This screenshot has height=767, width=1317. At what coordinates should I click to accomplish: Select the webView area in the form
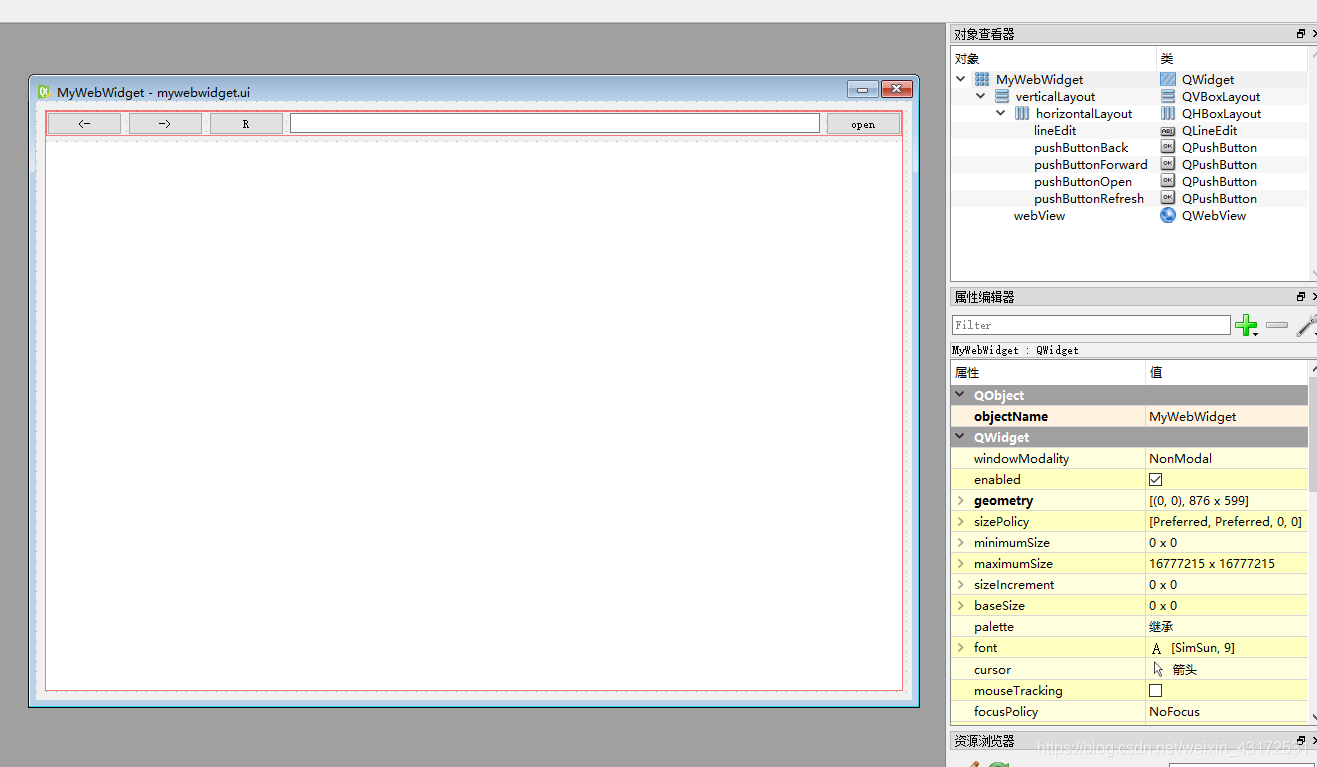pos(474,415)
